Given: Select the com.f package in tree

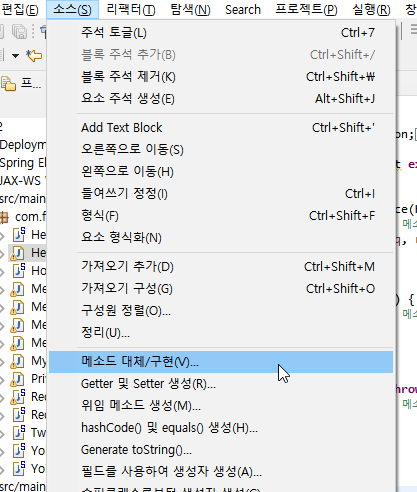Looking at the screenshot, I should (30, 217).
